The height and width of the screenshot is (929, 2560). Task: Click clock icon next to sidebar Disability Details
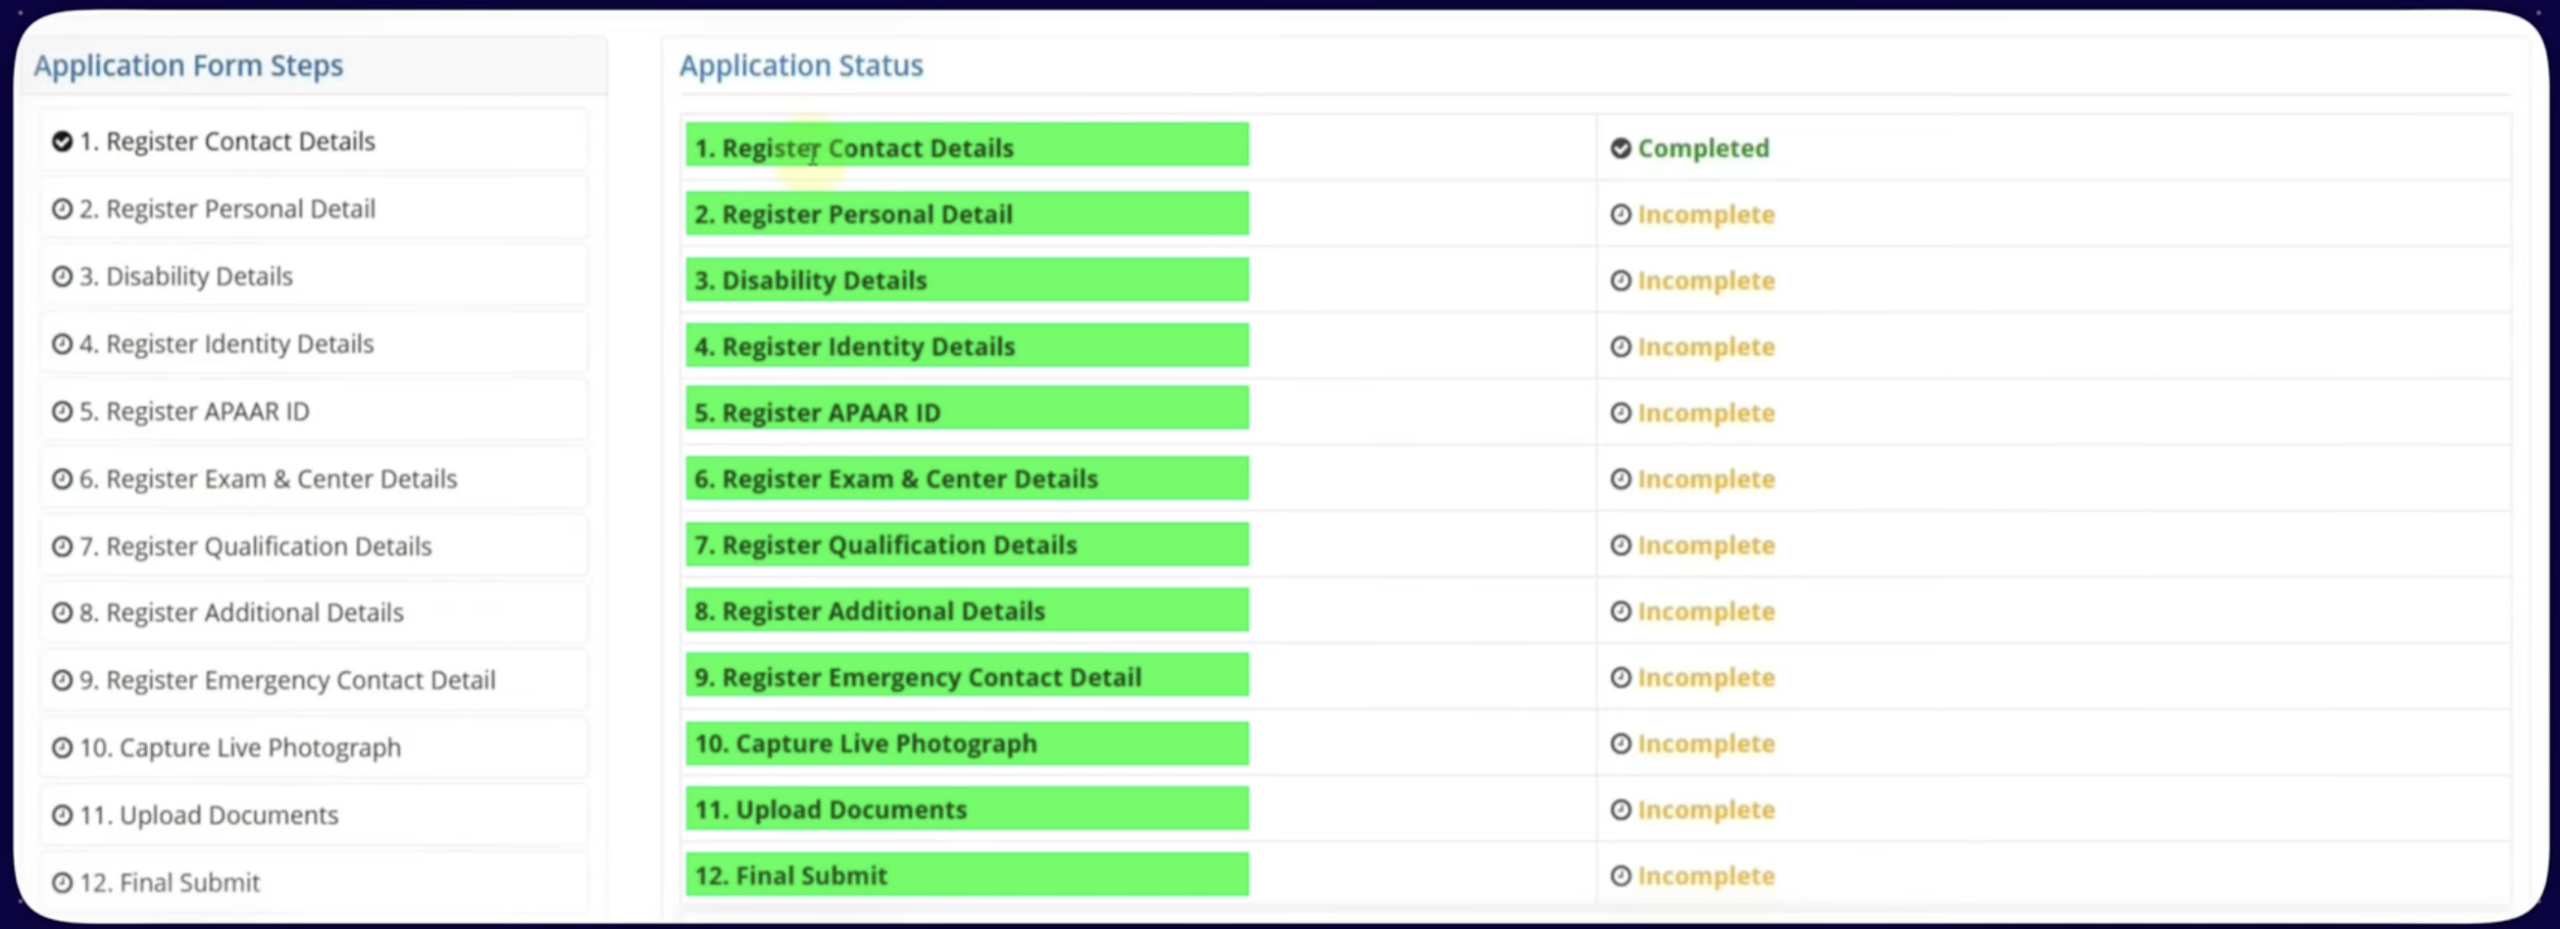62,277
